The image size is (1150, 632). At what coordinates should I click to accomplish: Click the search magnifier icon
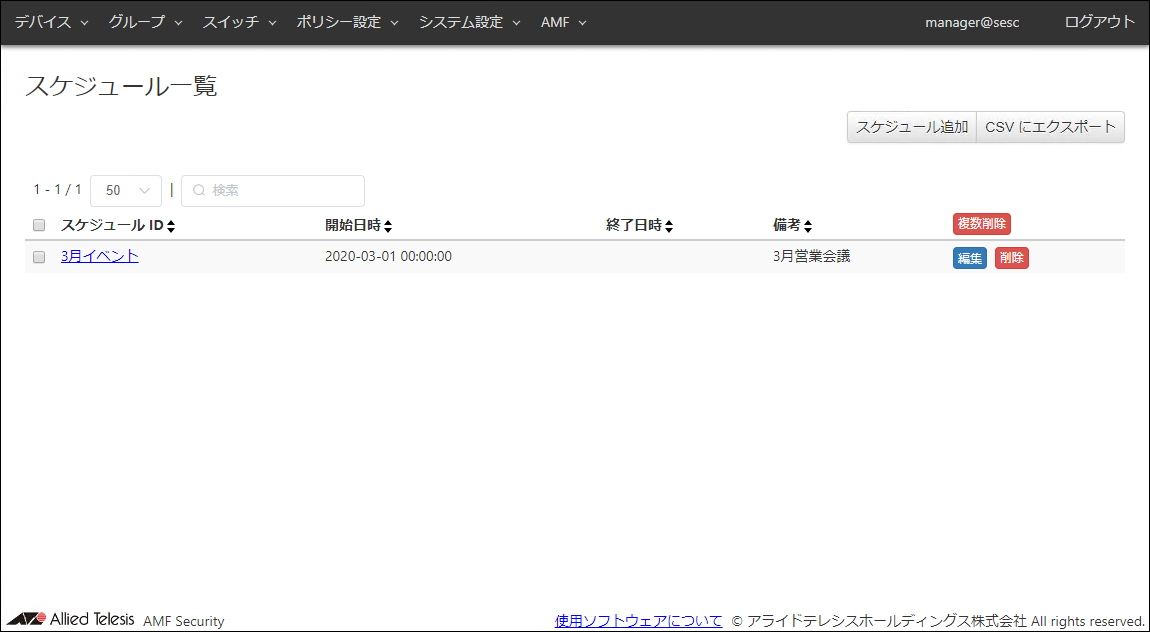point(198,190)
